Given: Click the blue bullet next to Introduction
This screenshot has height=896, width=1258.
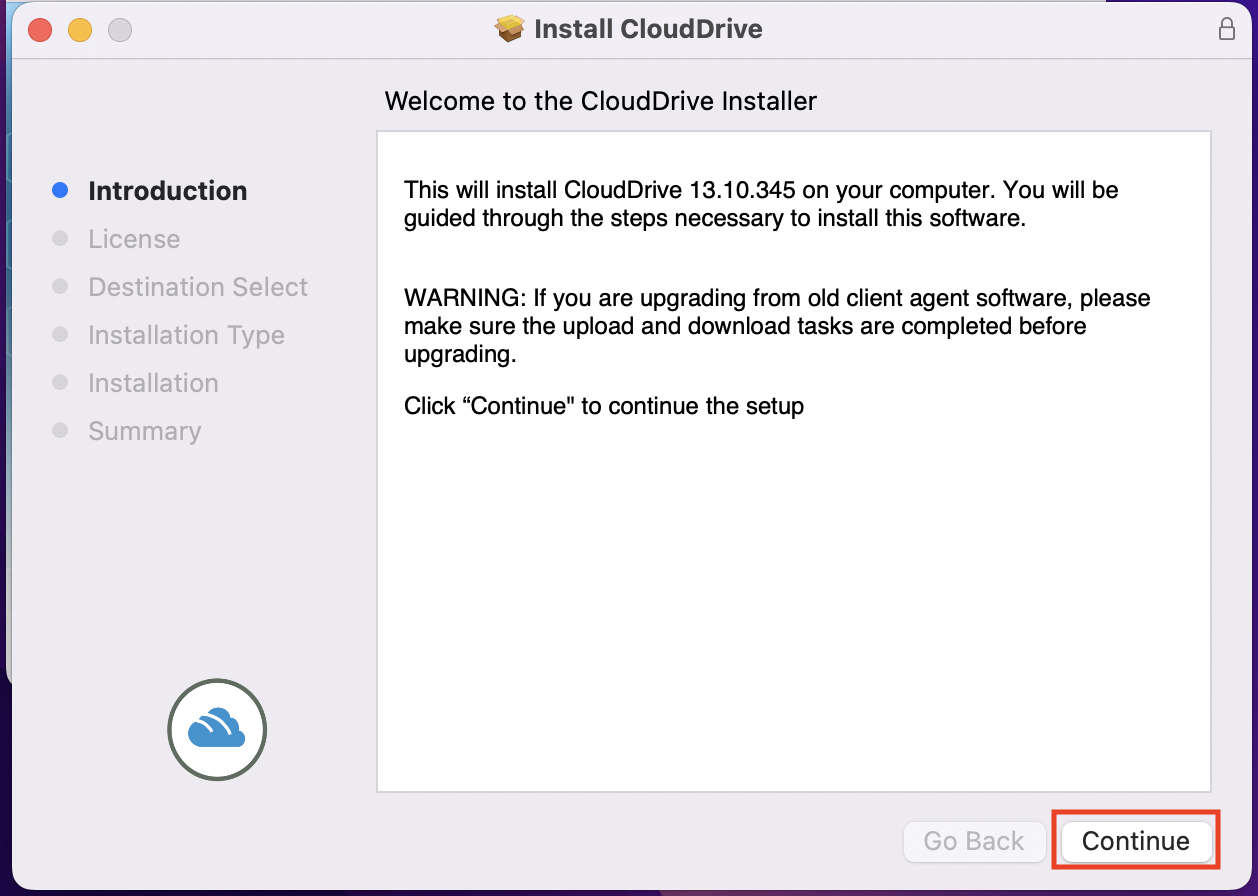Looking at the screenshot, I should tap(60, 190).
